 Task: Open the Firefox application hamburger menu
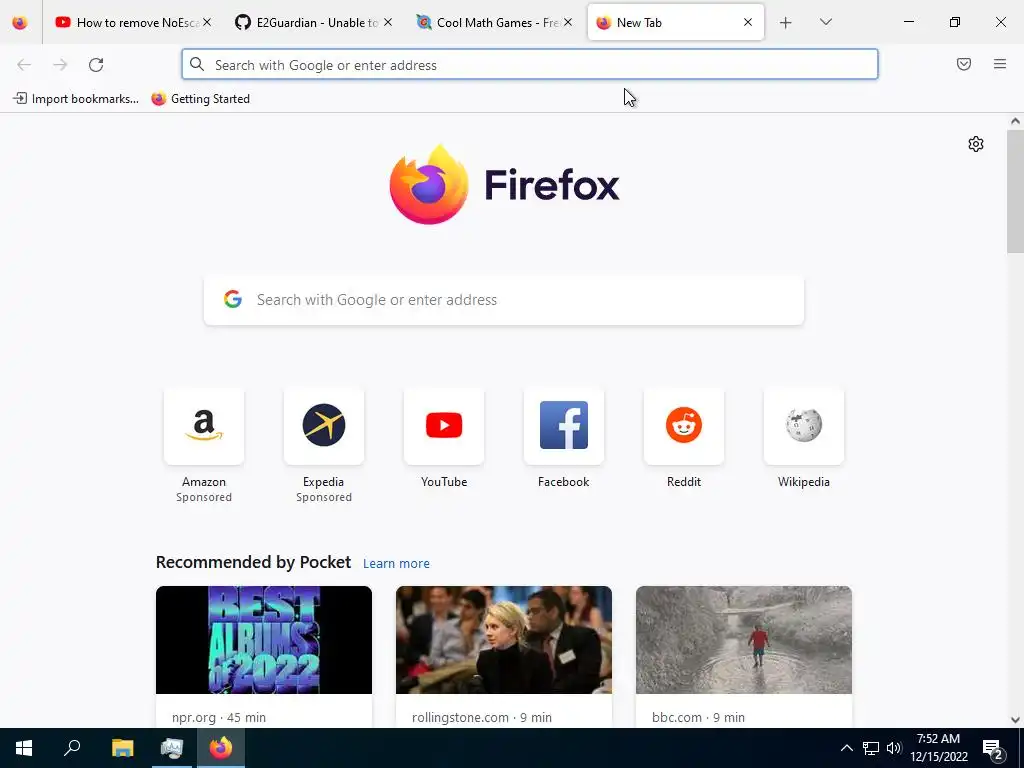coord(1000,64)
